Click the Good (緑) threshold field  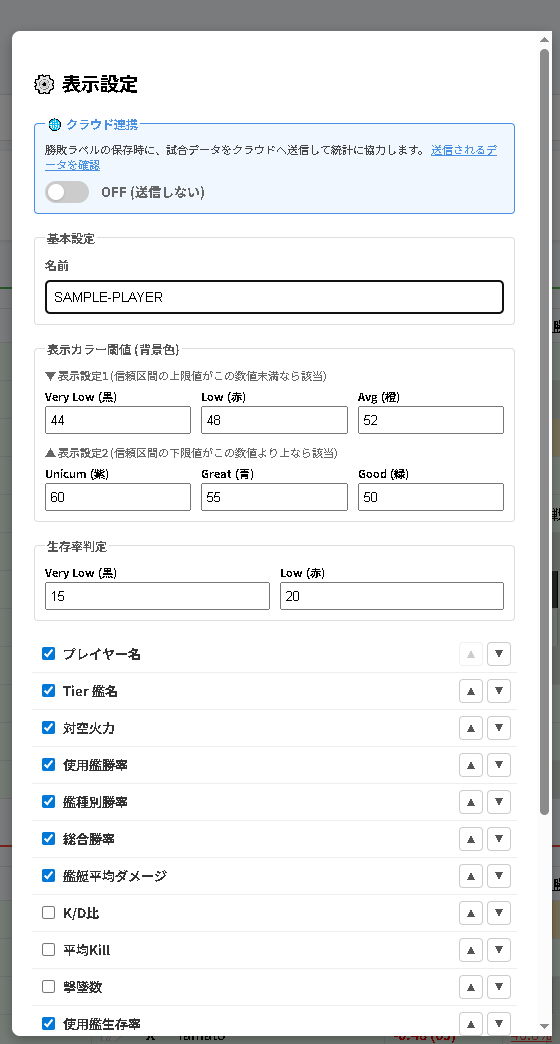click(x=431, y=497)
